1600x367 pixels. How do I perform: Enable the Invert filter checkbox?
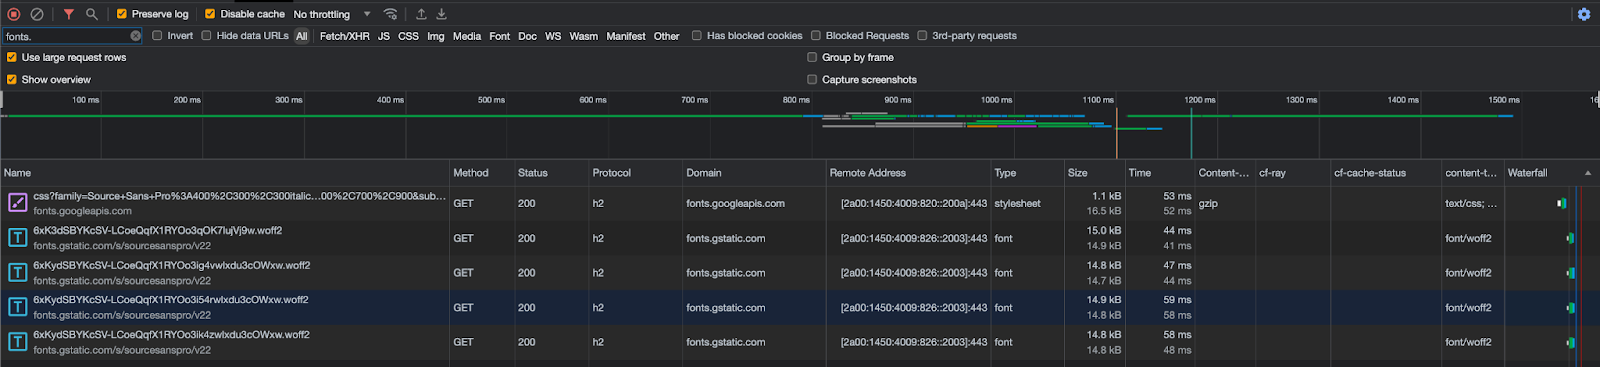point(157,36)
